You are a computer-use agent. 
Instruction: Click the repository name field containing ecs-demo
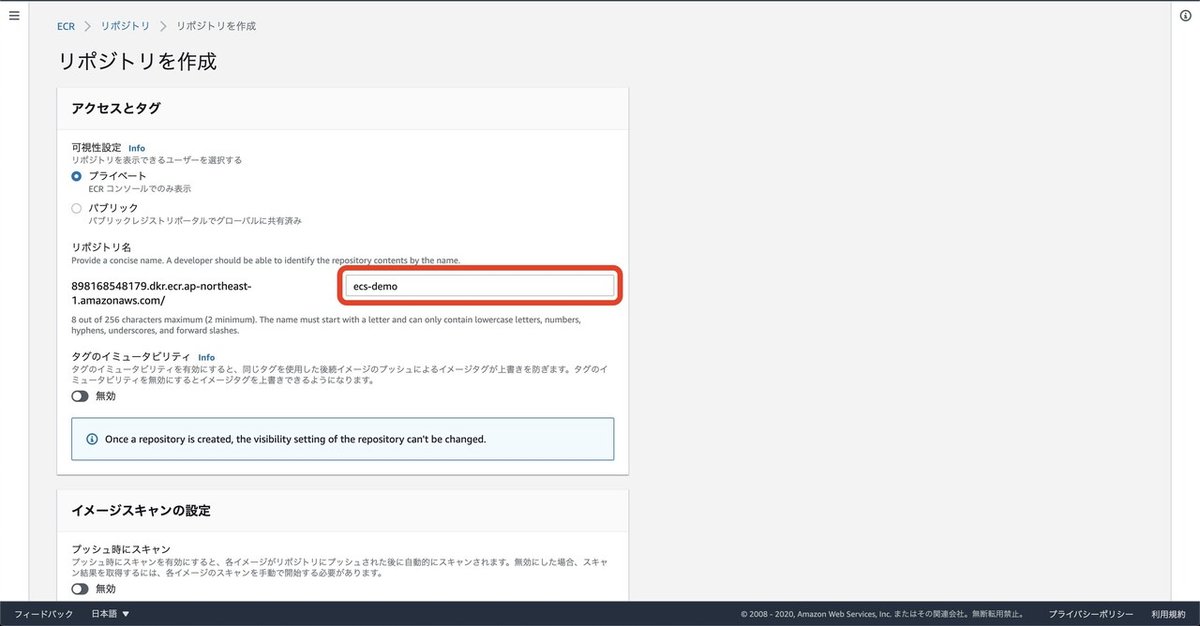479,286
